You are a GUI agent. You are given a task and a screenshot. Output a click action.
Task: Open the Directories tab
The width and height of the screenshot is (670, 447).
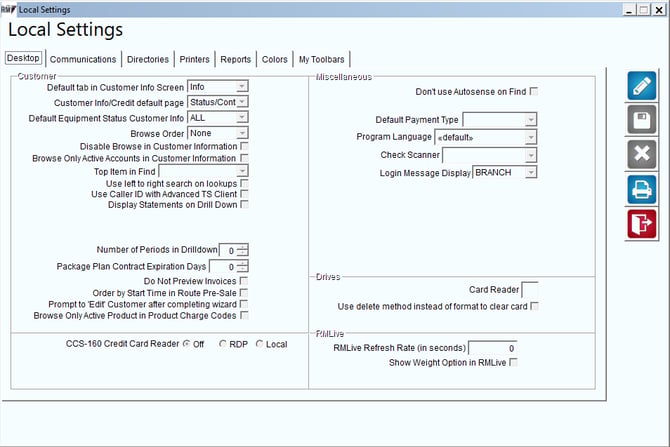coord(148,59)
